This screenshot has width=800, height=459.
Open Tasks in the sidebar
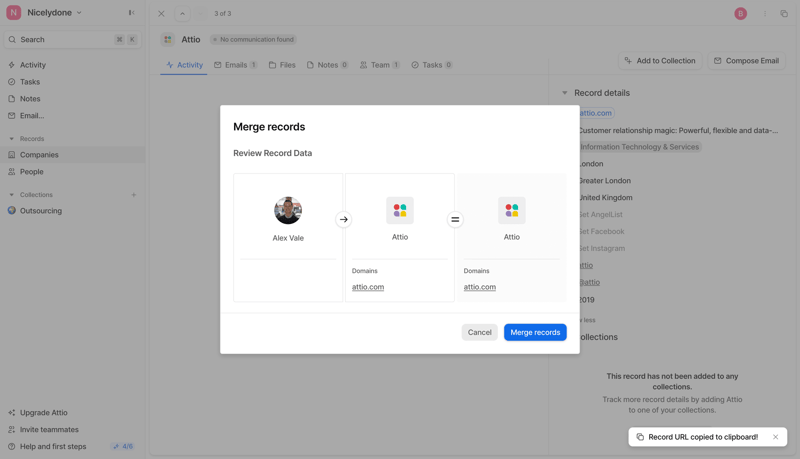30,82
